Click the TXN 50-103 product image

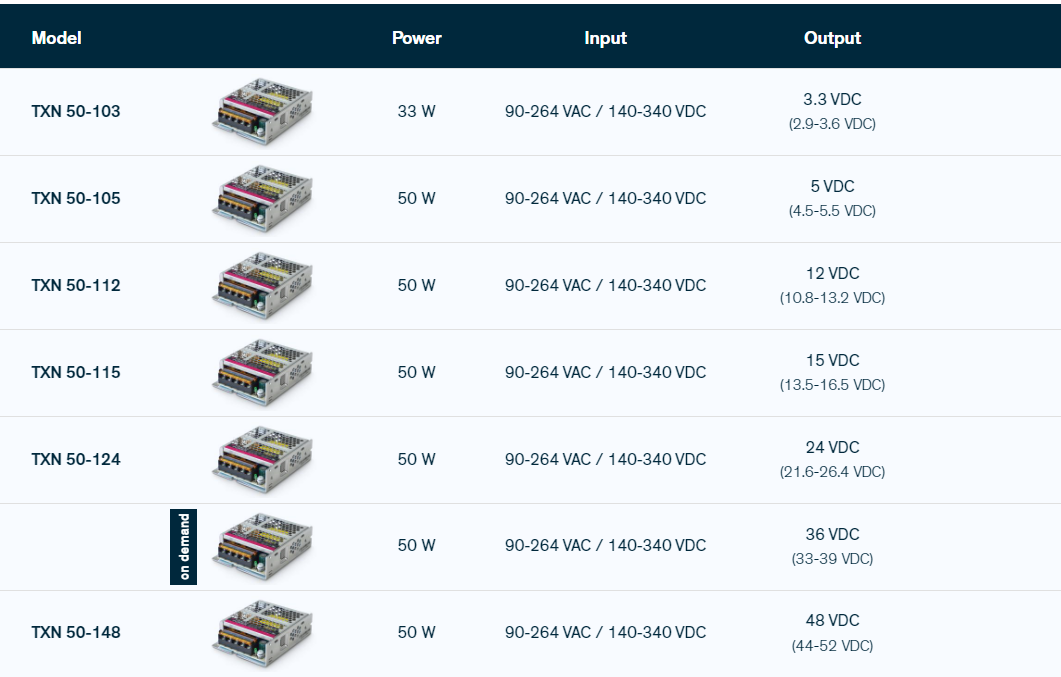(262, 112)
